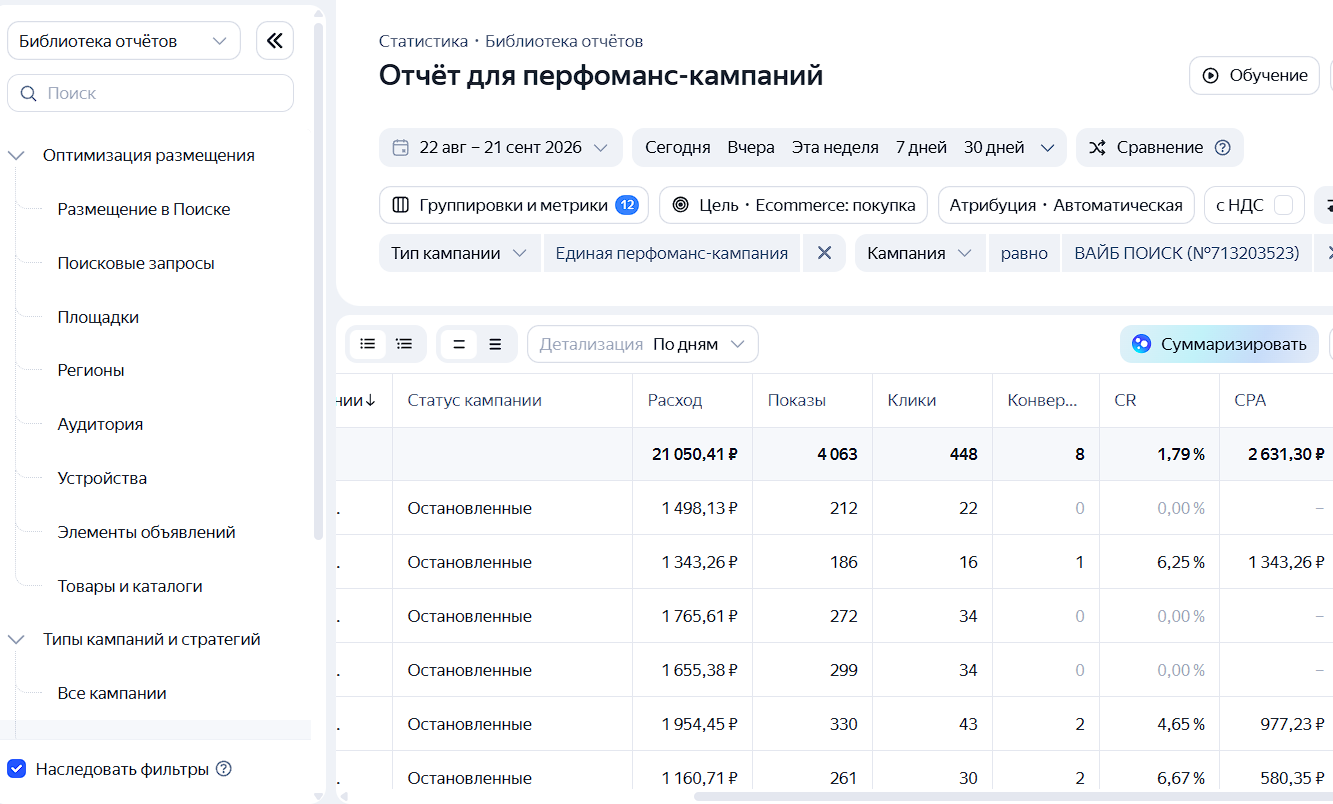Open help icon next to Наследовать фильтры
Screen dimensions: 1333x804
click(224, 769)
